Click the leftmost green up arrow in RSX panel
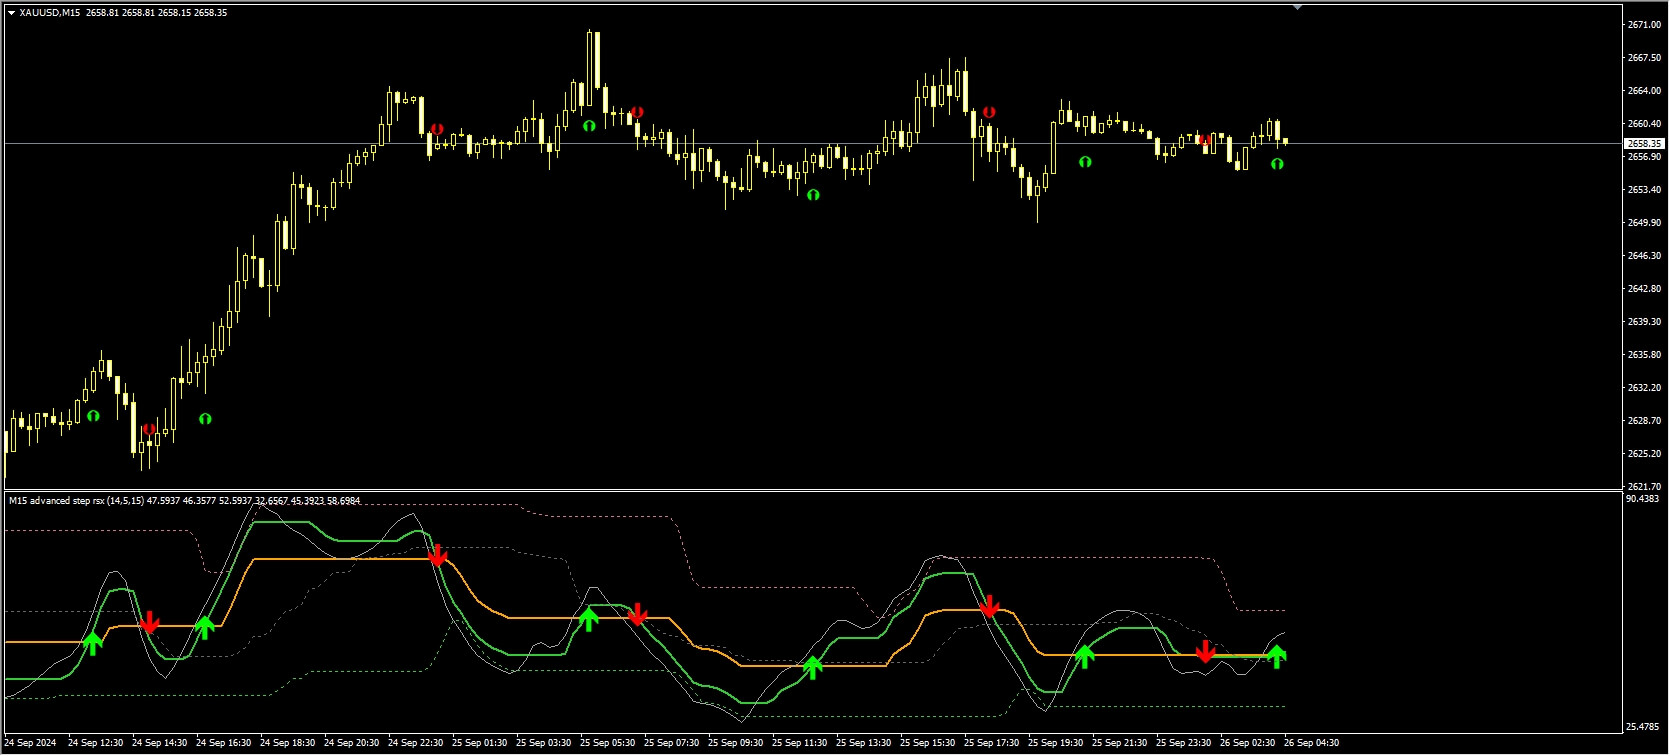Viewport: 1670px width, 756px height. pos(93,643)
